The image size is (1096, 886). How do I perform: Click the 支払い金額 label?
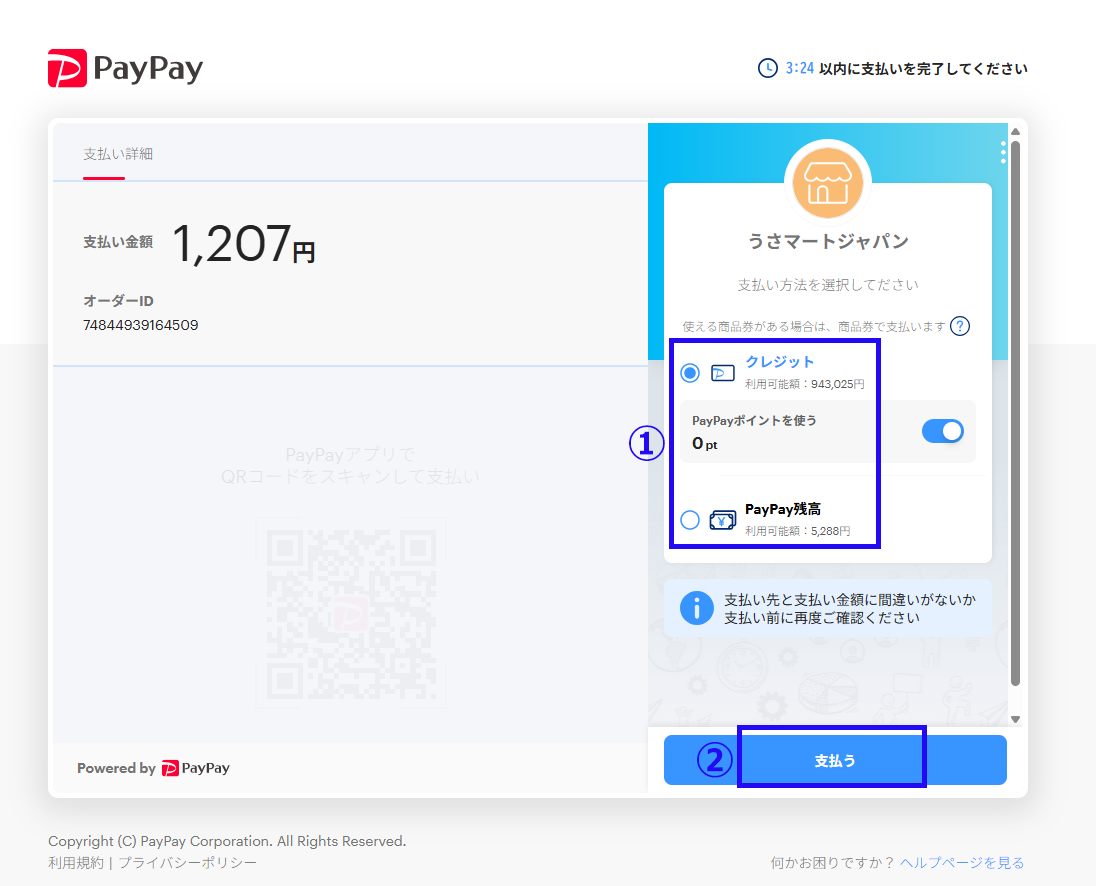click(118, 242)
